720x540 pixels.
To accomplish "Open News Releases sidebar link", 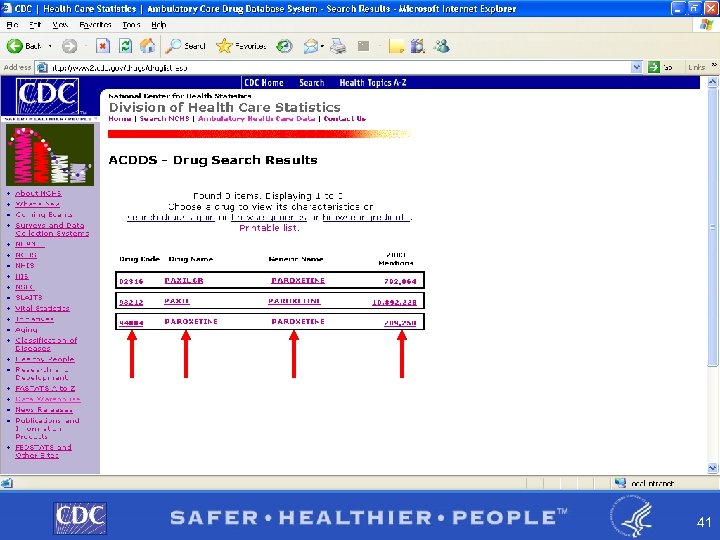I will (x=44, y=410).
